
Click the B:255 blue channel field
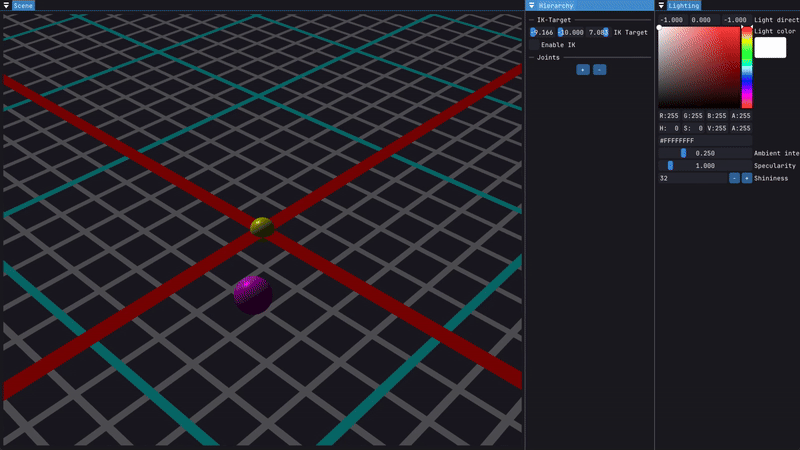click(x=717, y=116)
